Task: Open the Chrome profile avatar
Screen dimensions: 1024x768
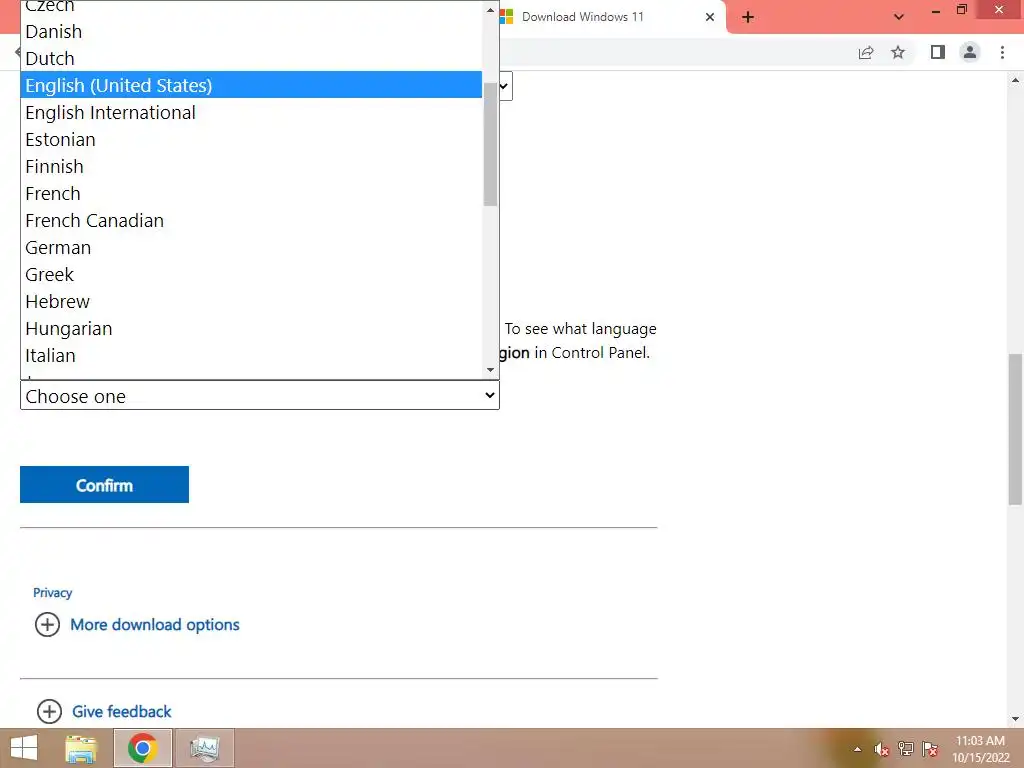Action: pyautogui.click(x=970, y=52)
